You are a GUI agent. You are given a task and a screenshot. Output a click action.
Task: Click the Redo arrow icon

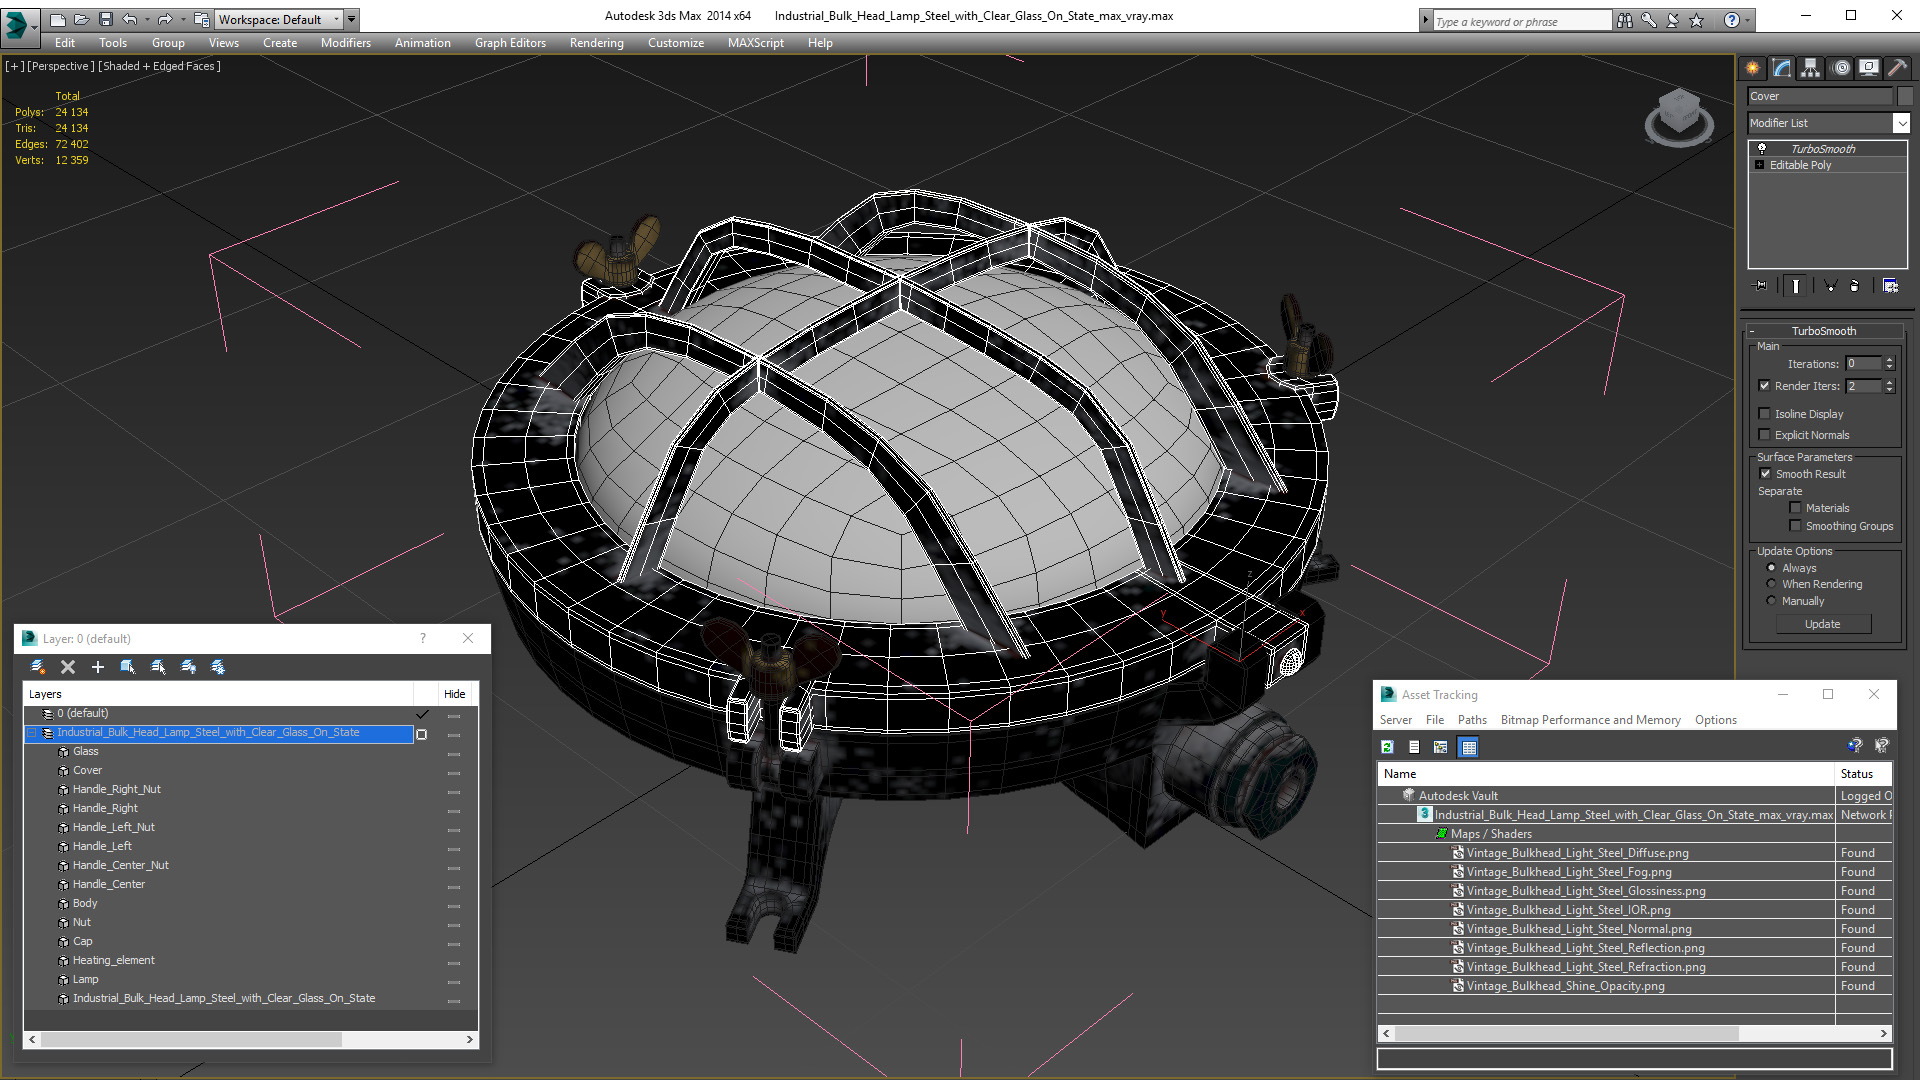tap(164, 19)
